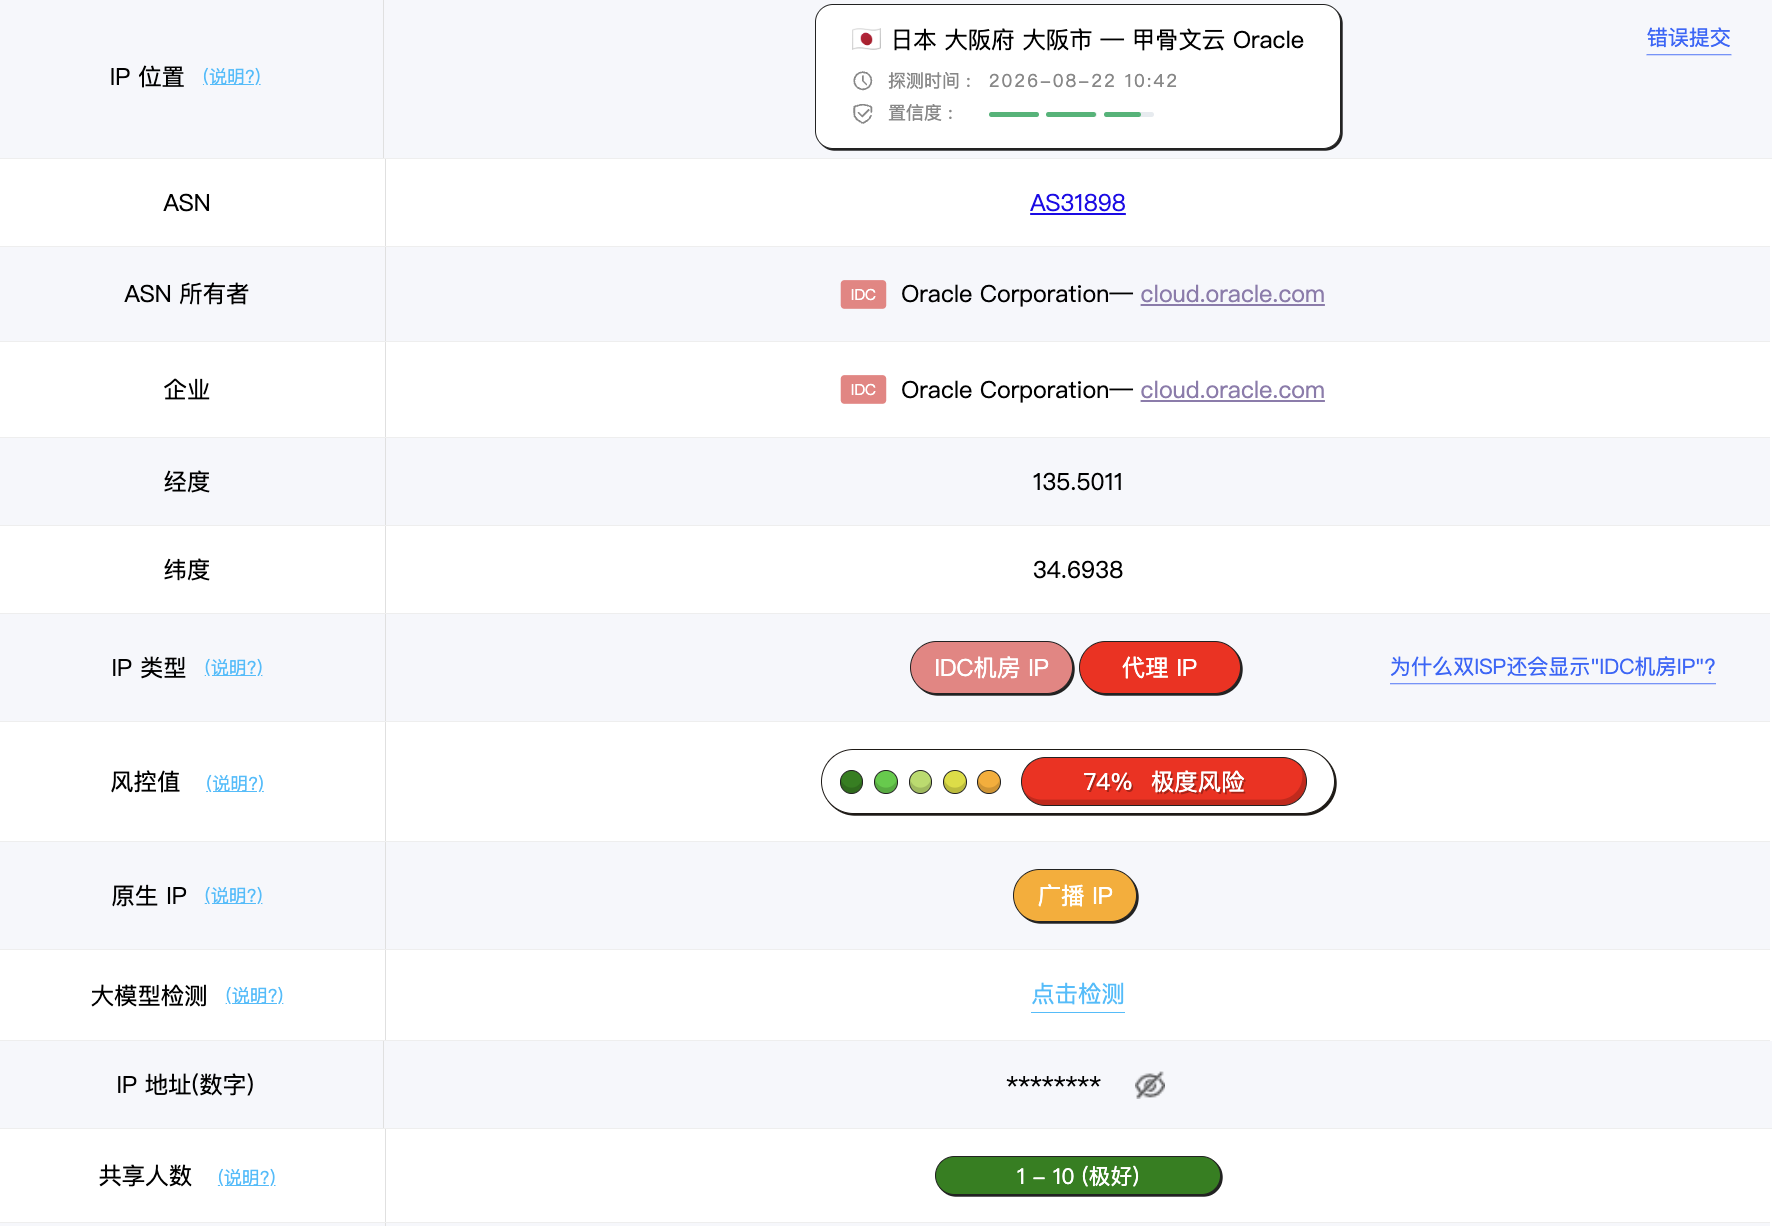The image size is (1778, 1226).
Task: Click the masked IP value ********
Action: point(1054,1085)
